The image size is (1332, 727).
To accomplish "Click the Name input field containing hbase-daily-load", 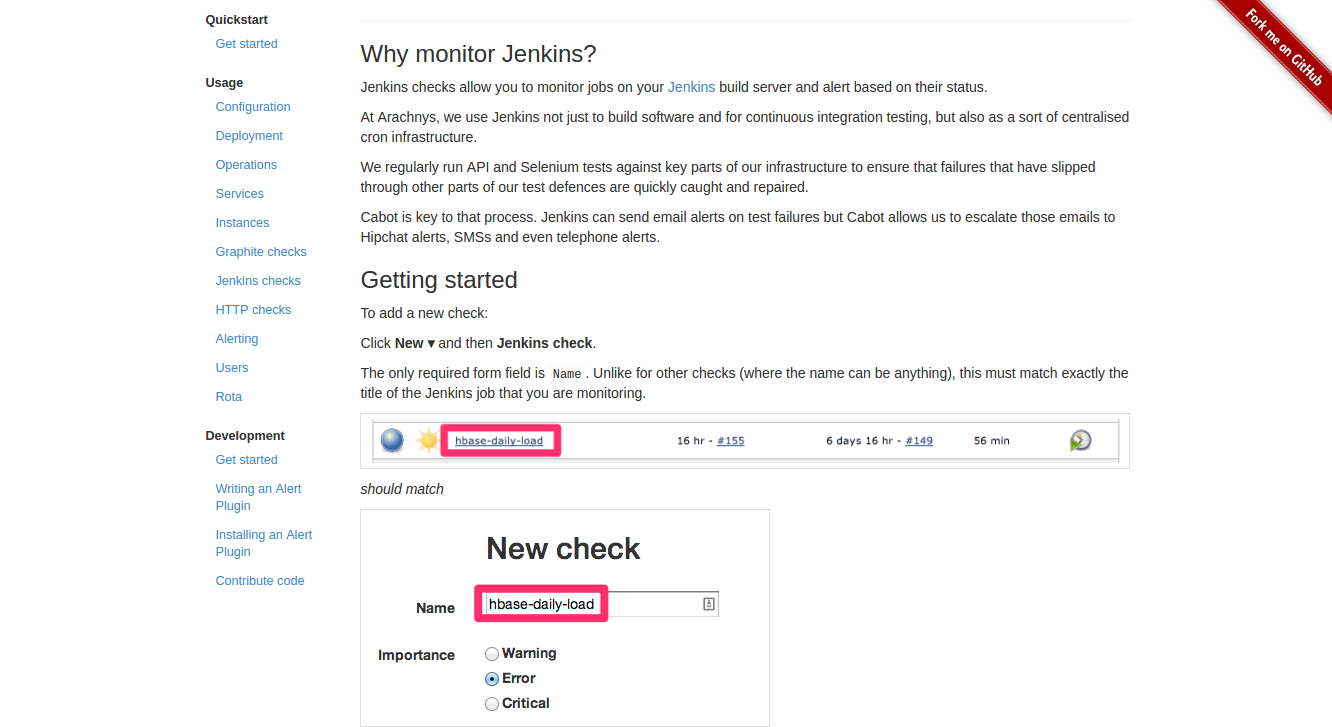I will (601, 604).
